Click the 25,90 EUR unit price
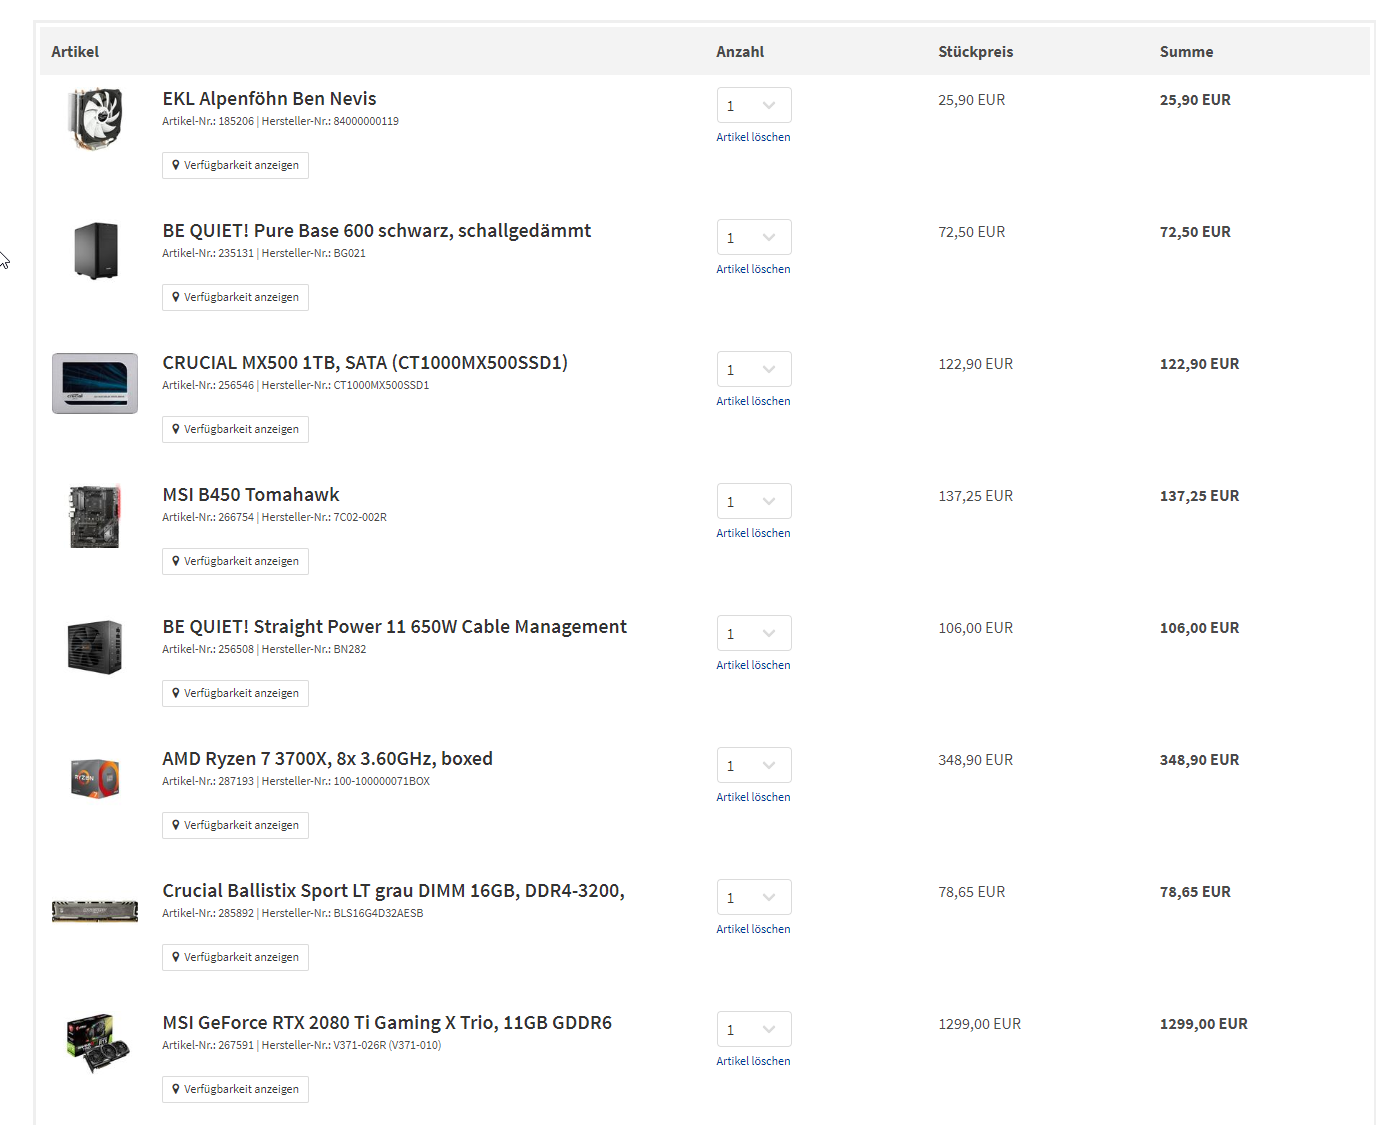 [x=972, y=100]
